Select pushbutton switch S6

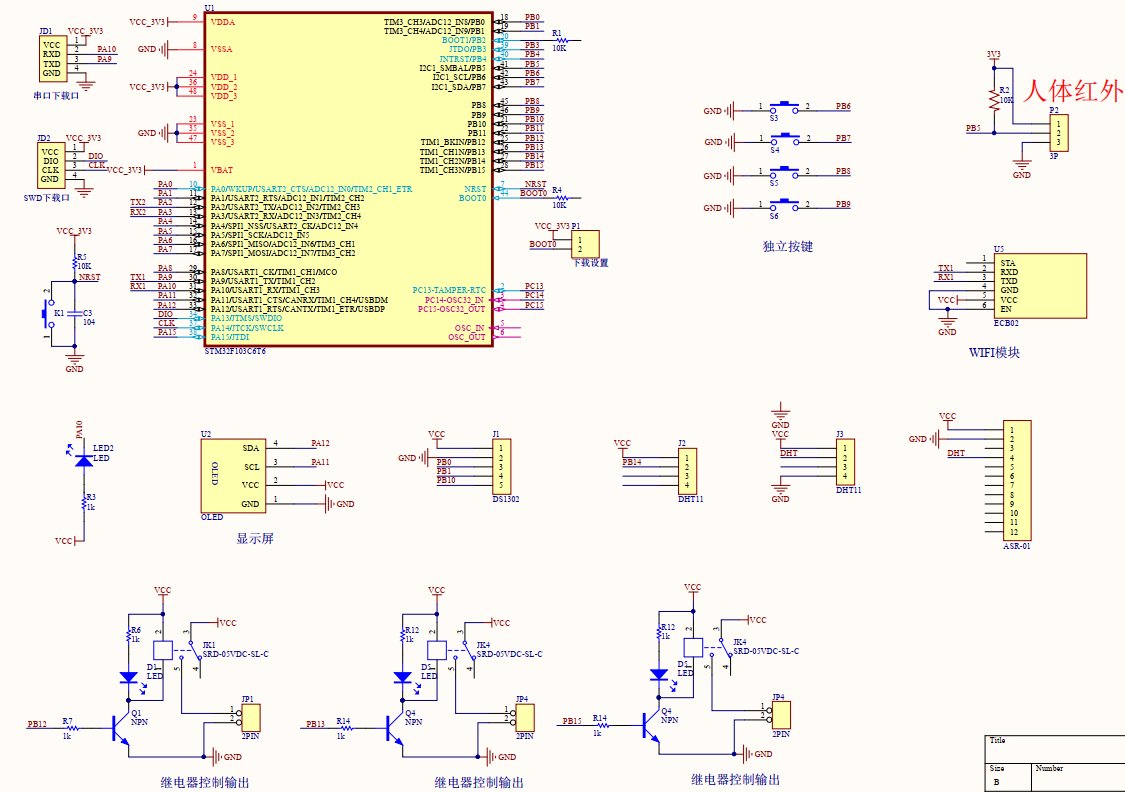coord(784,207)
